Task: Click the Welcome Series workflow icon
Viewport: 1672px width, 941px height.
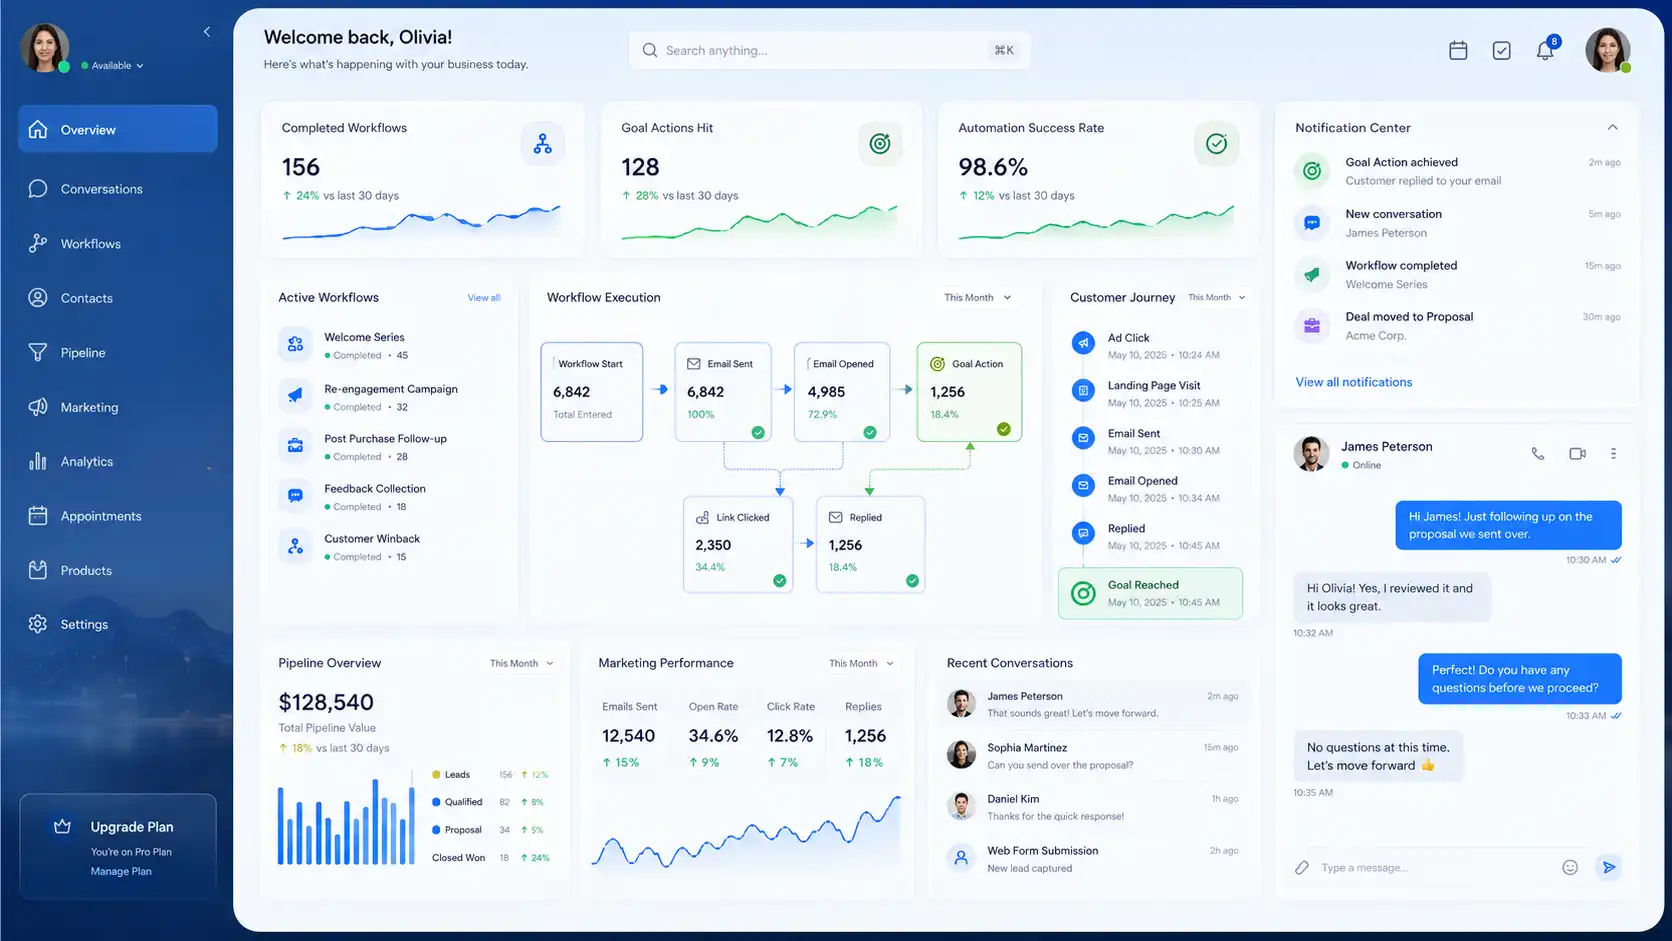Action: [x=295, y=344]
